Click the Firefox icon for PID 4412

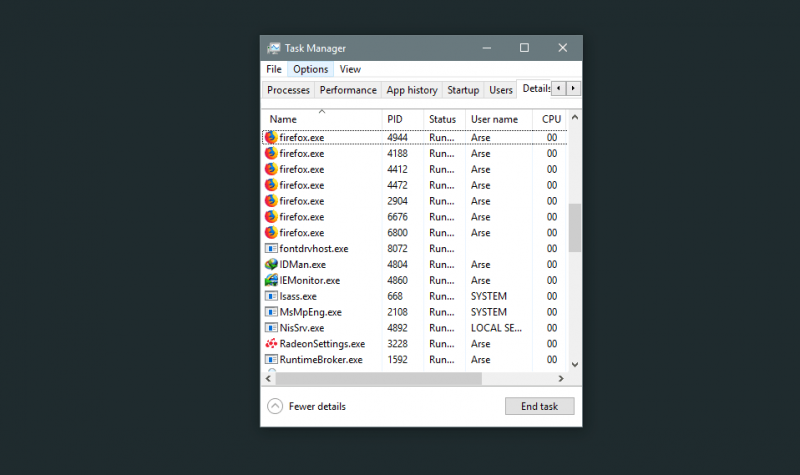pyautogui.click(x=271, y=169)
